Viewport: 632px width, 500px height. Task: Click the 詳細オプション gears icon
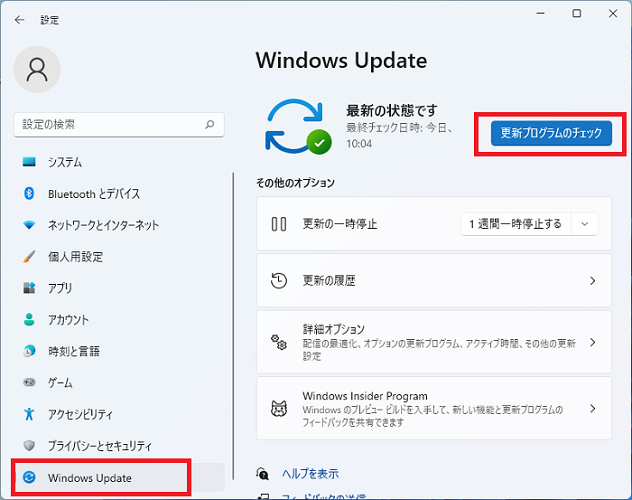279,342
